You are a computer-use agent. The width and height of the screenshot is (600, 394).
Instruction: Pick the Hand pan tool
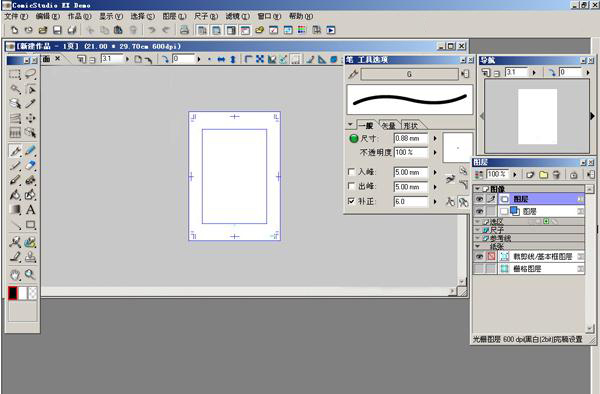click(15, 274)
